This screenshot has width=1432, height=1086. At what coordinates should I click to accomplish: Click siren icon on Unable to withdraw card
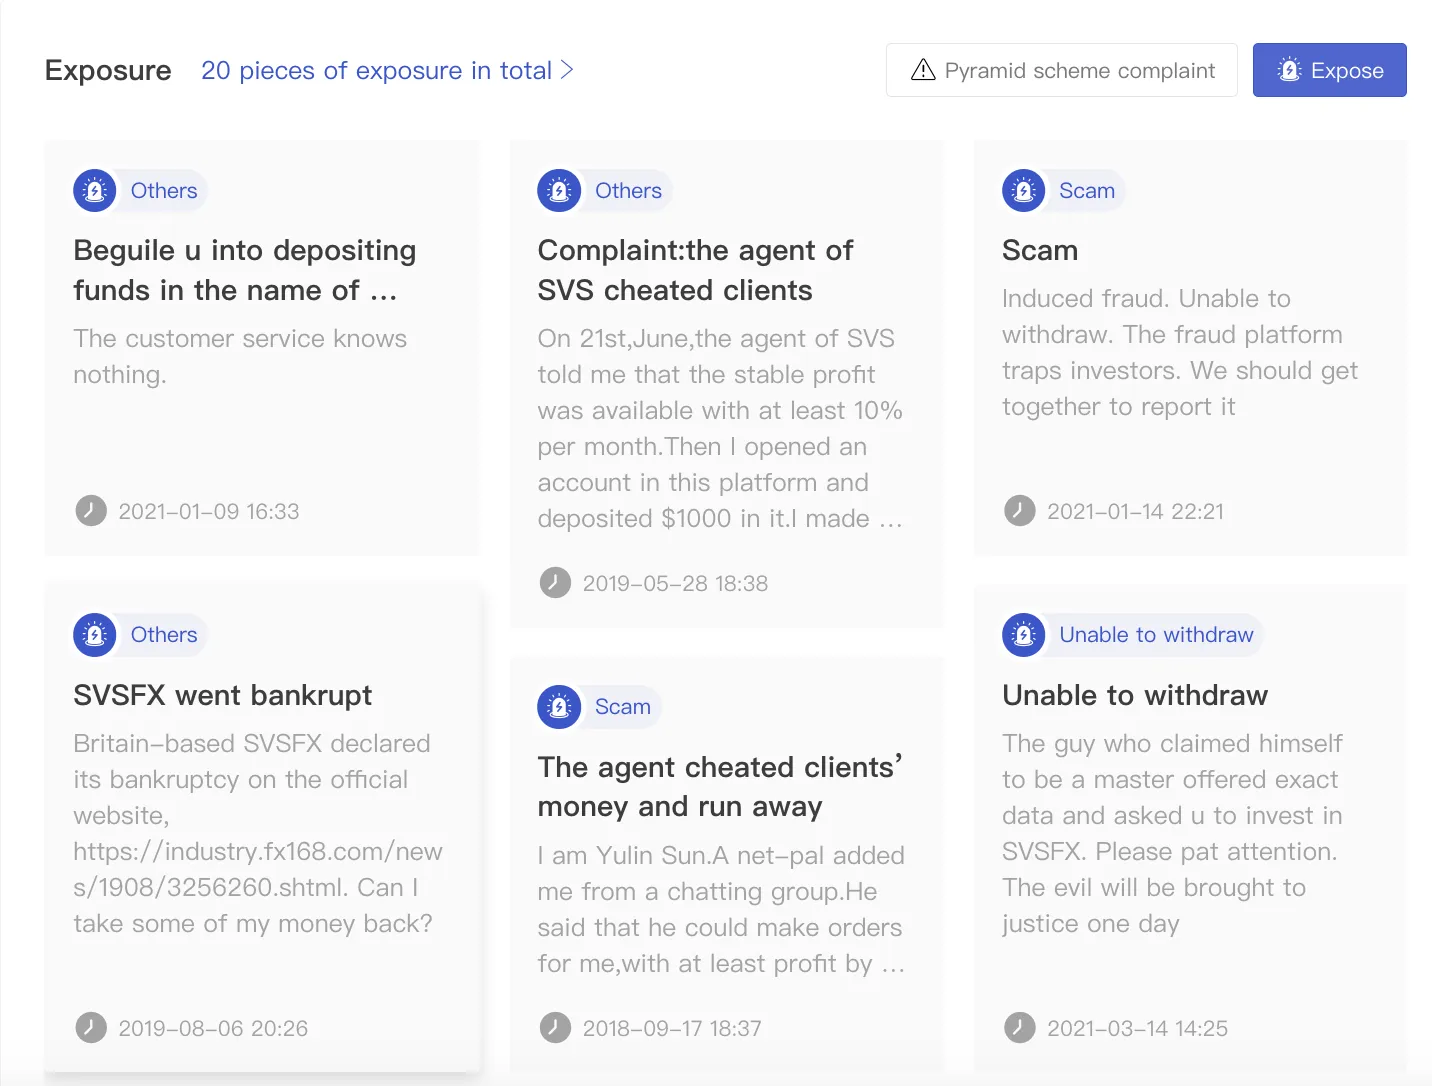(1024, 635)
